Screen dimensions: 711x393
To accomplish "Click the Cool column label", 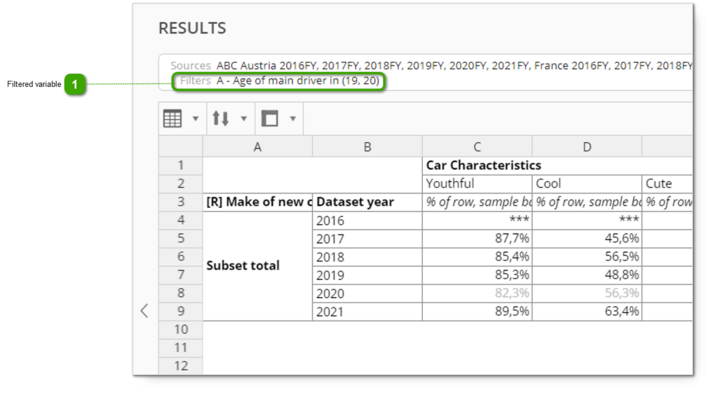I will coord(587,184).
